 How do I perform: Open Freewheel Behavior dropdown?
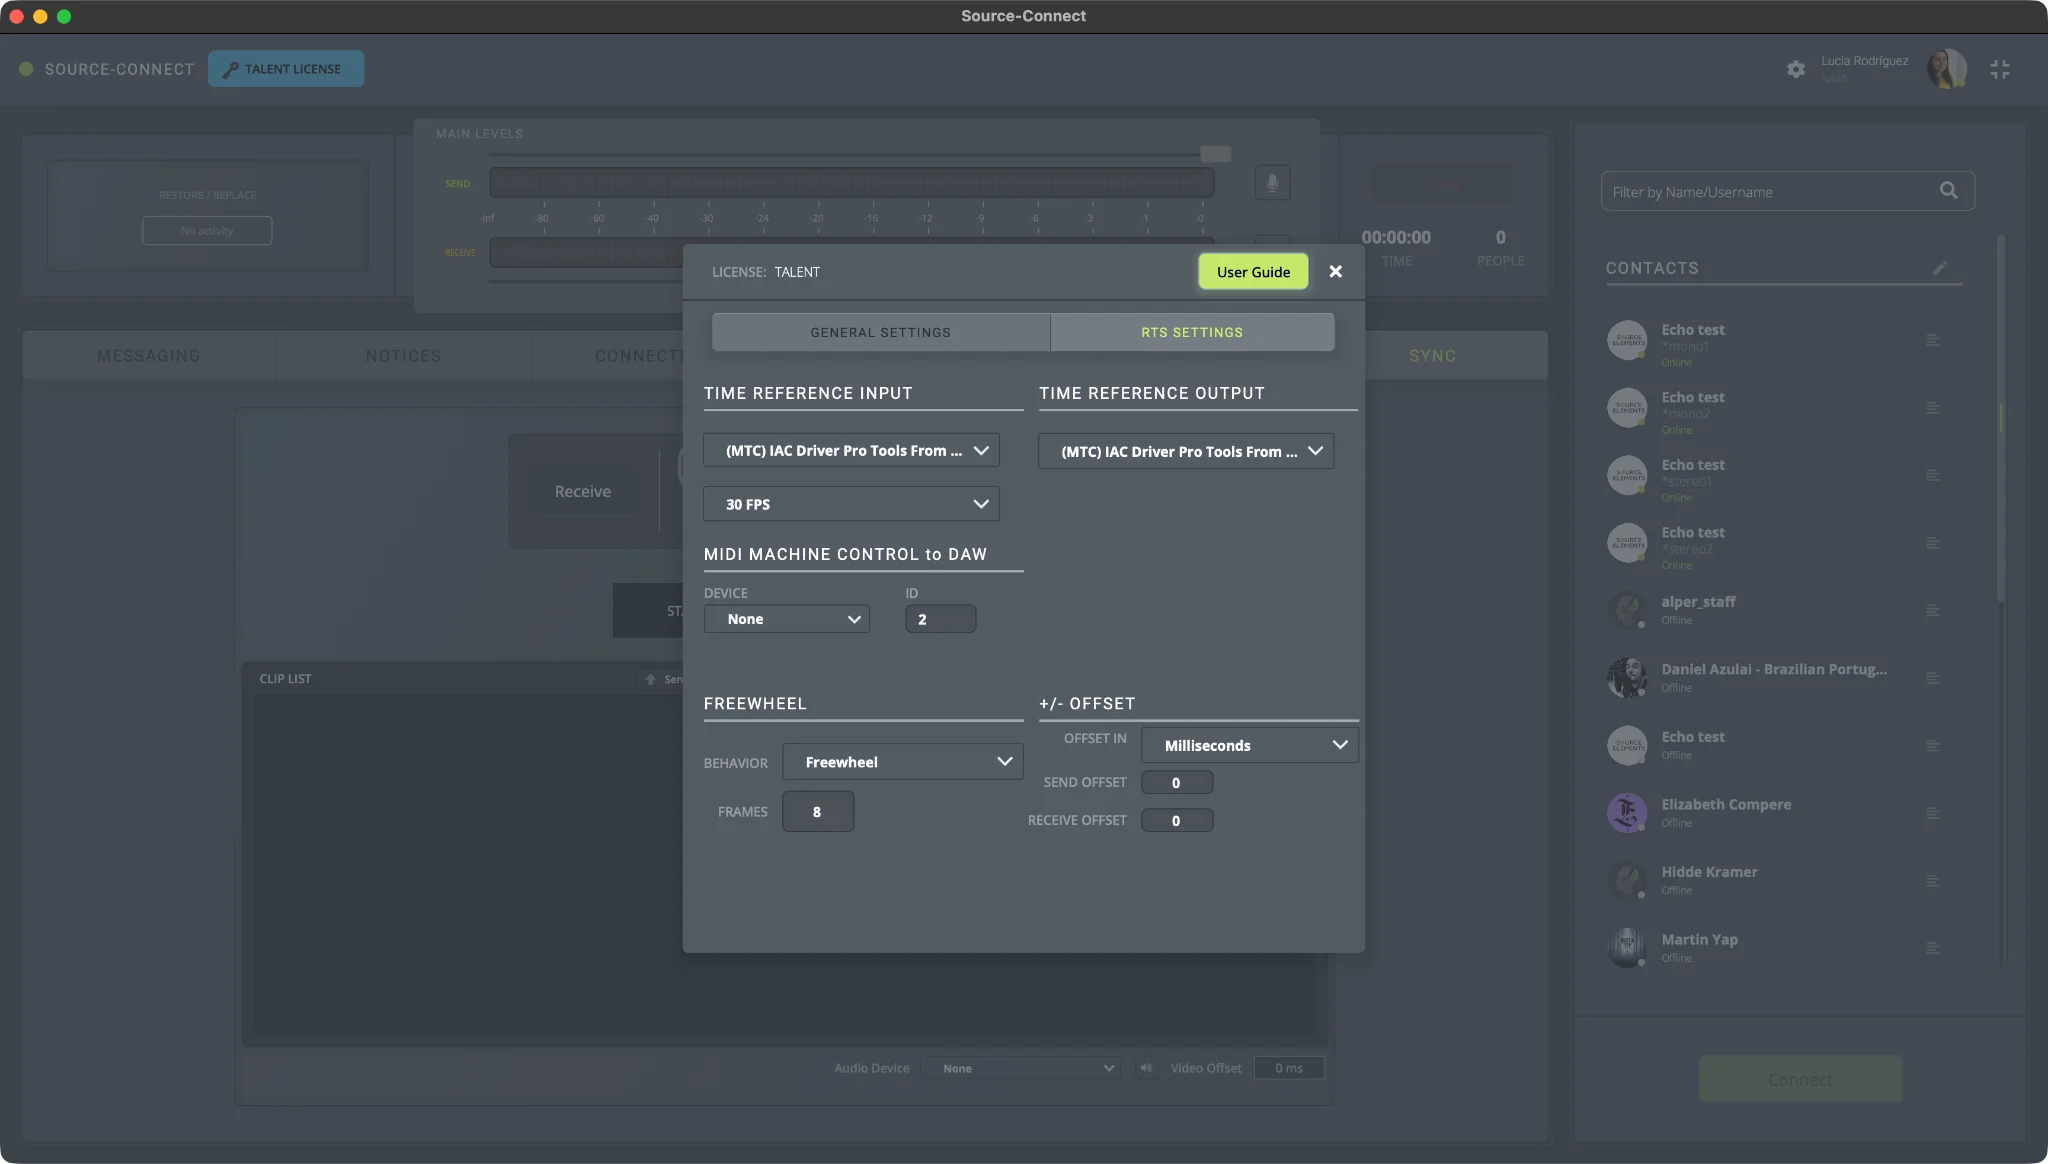(903, 762)
